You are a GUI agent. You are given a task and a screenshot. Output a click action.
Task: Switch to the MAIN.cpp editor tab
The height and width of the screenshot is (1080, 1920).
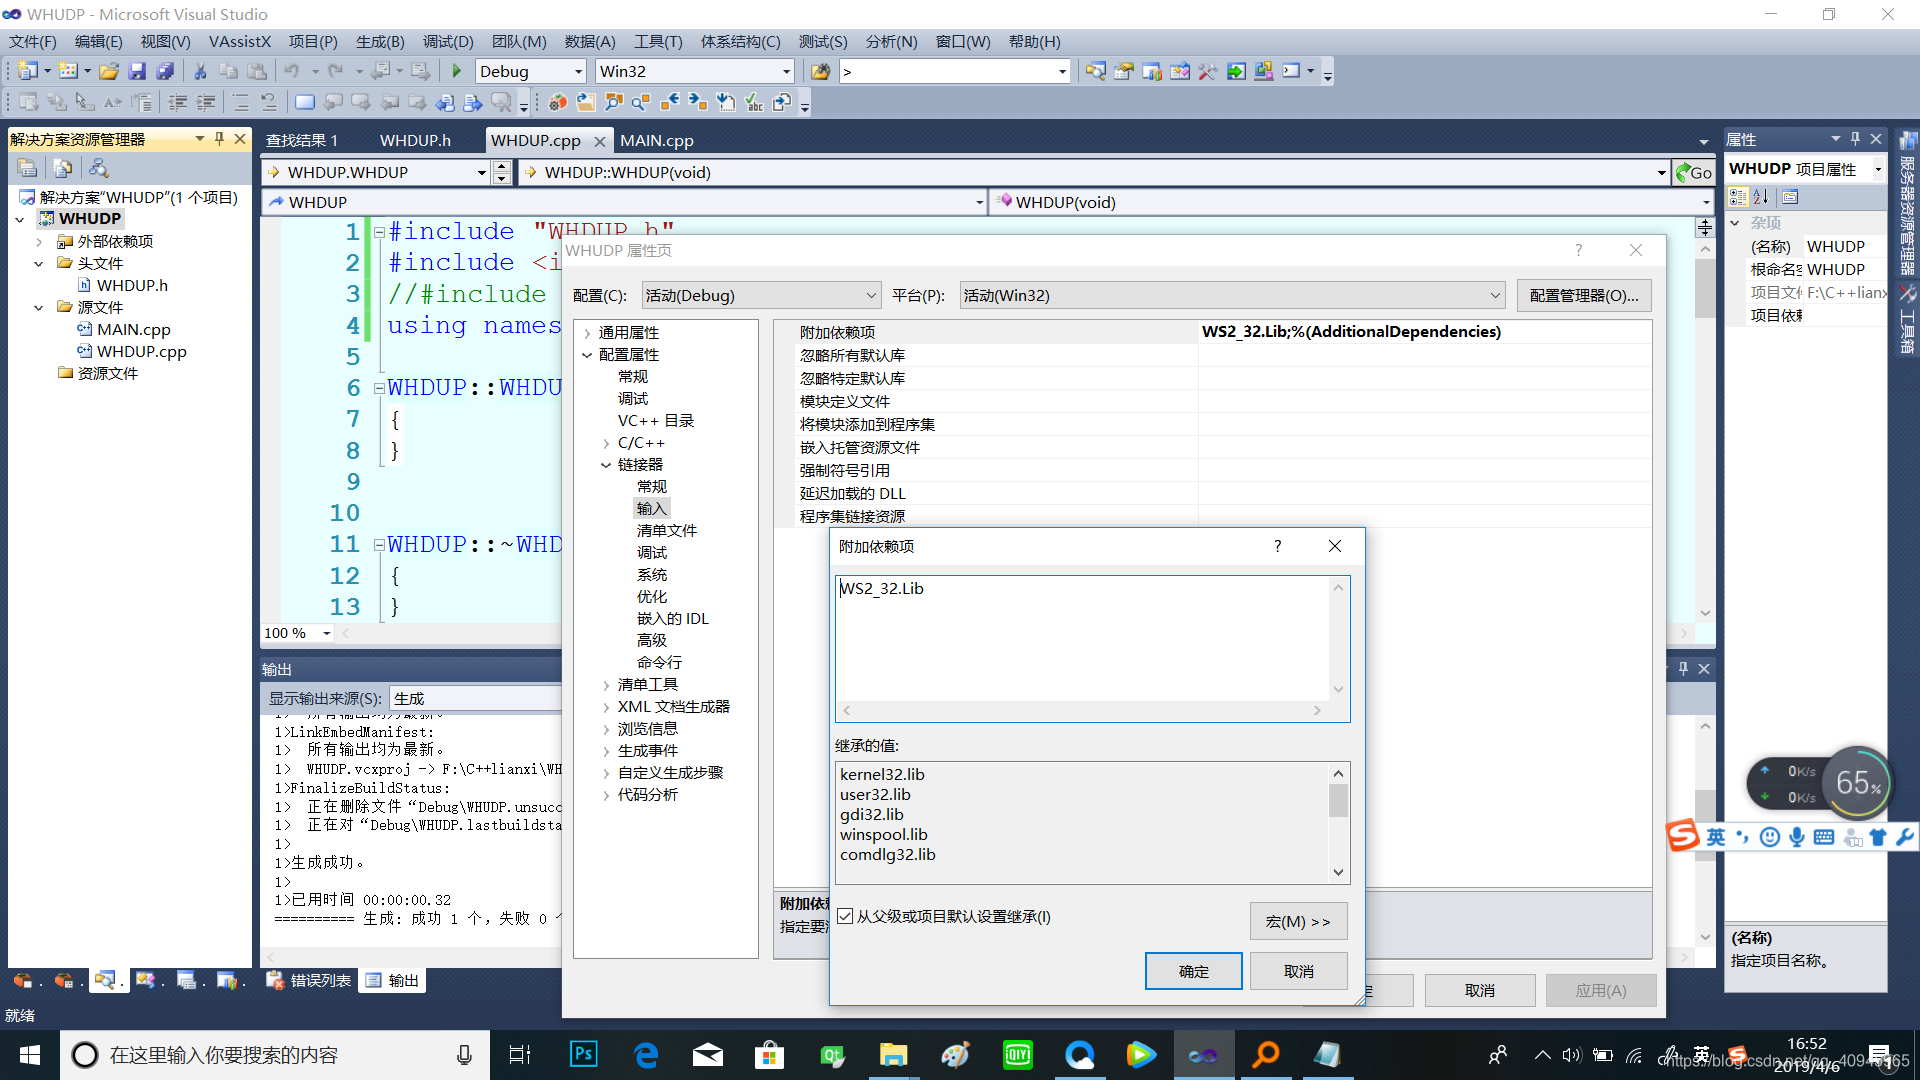[656, 140]
